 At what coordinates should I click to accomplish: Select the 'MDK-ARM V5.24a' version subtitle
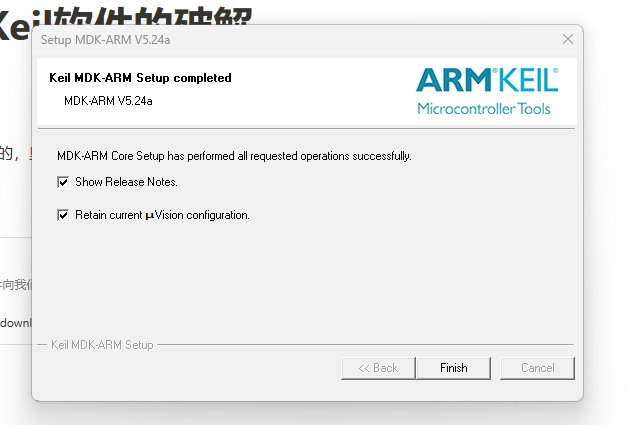click(108, 101)
